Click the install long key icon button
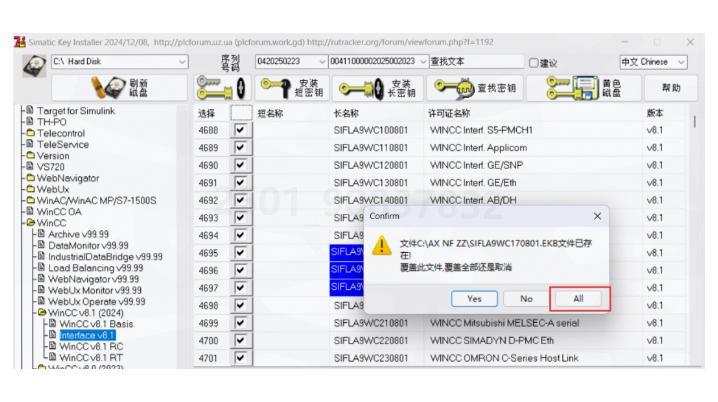Screen dimensions: 718x402 (378, 88)
